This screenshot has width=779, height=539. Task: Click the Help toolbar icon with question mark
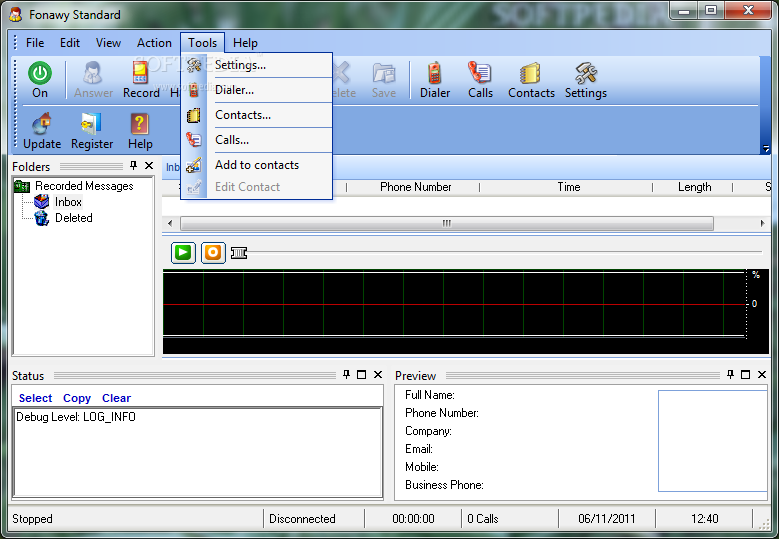[140, 131]
